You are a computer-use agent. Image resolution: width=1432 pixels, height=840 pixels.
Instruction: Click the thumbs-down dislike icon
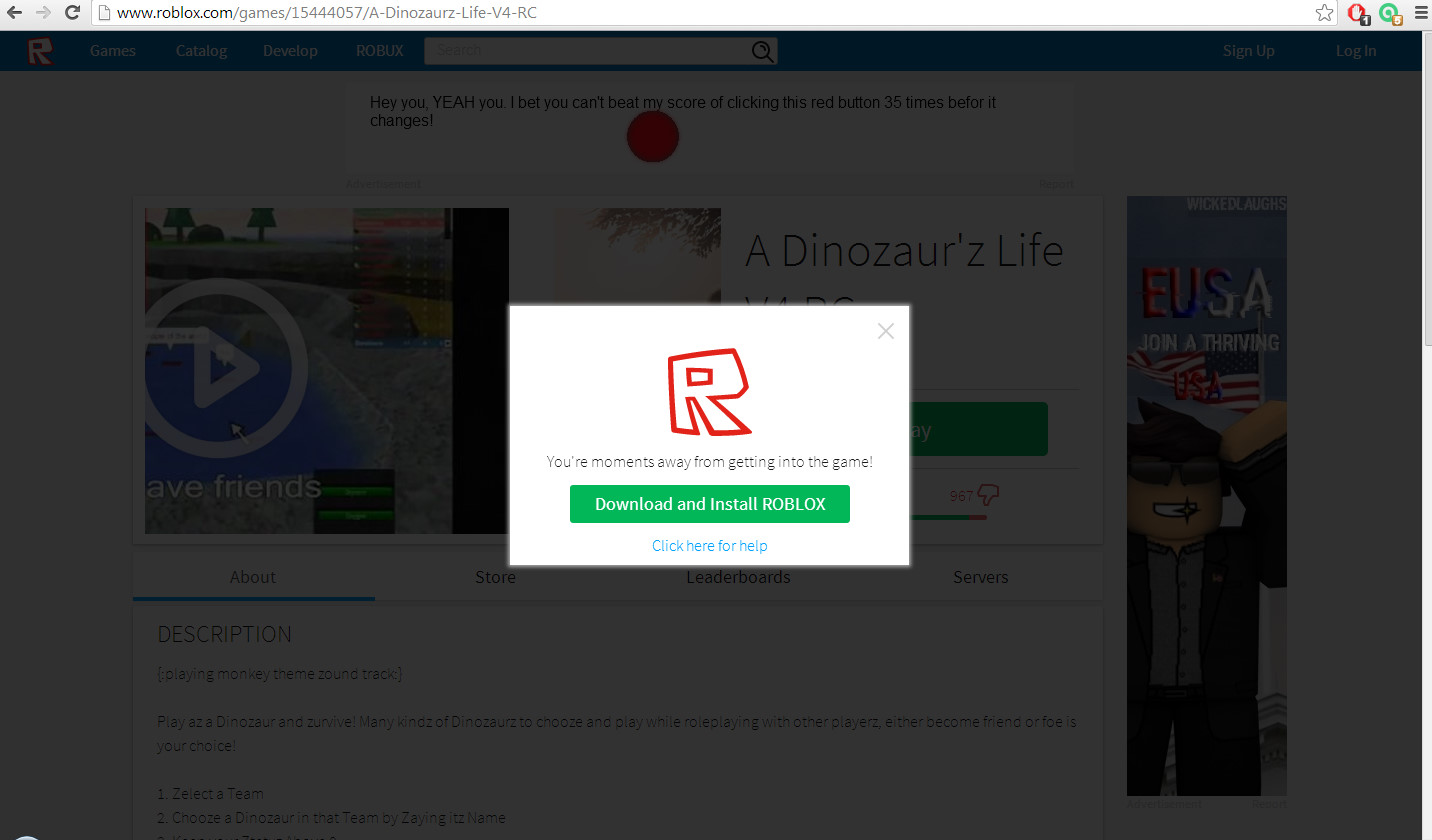click(988, 495)
